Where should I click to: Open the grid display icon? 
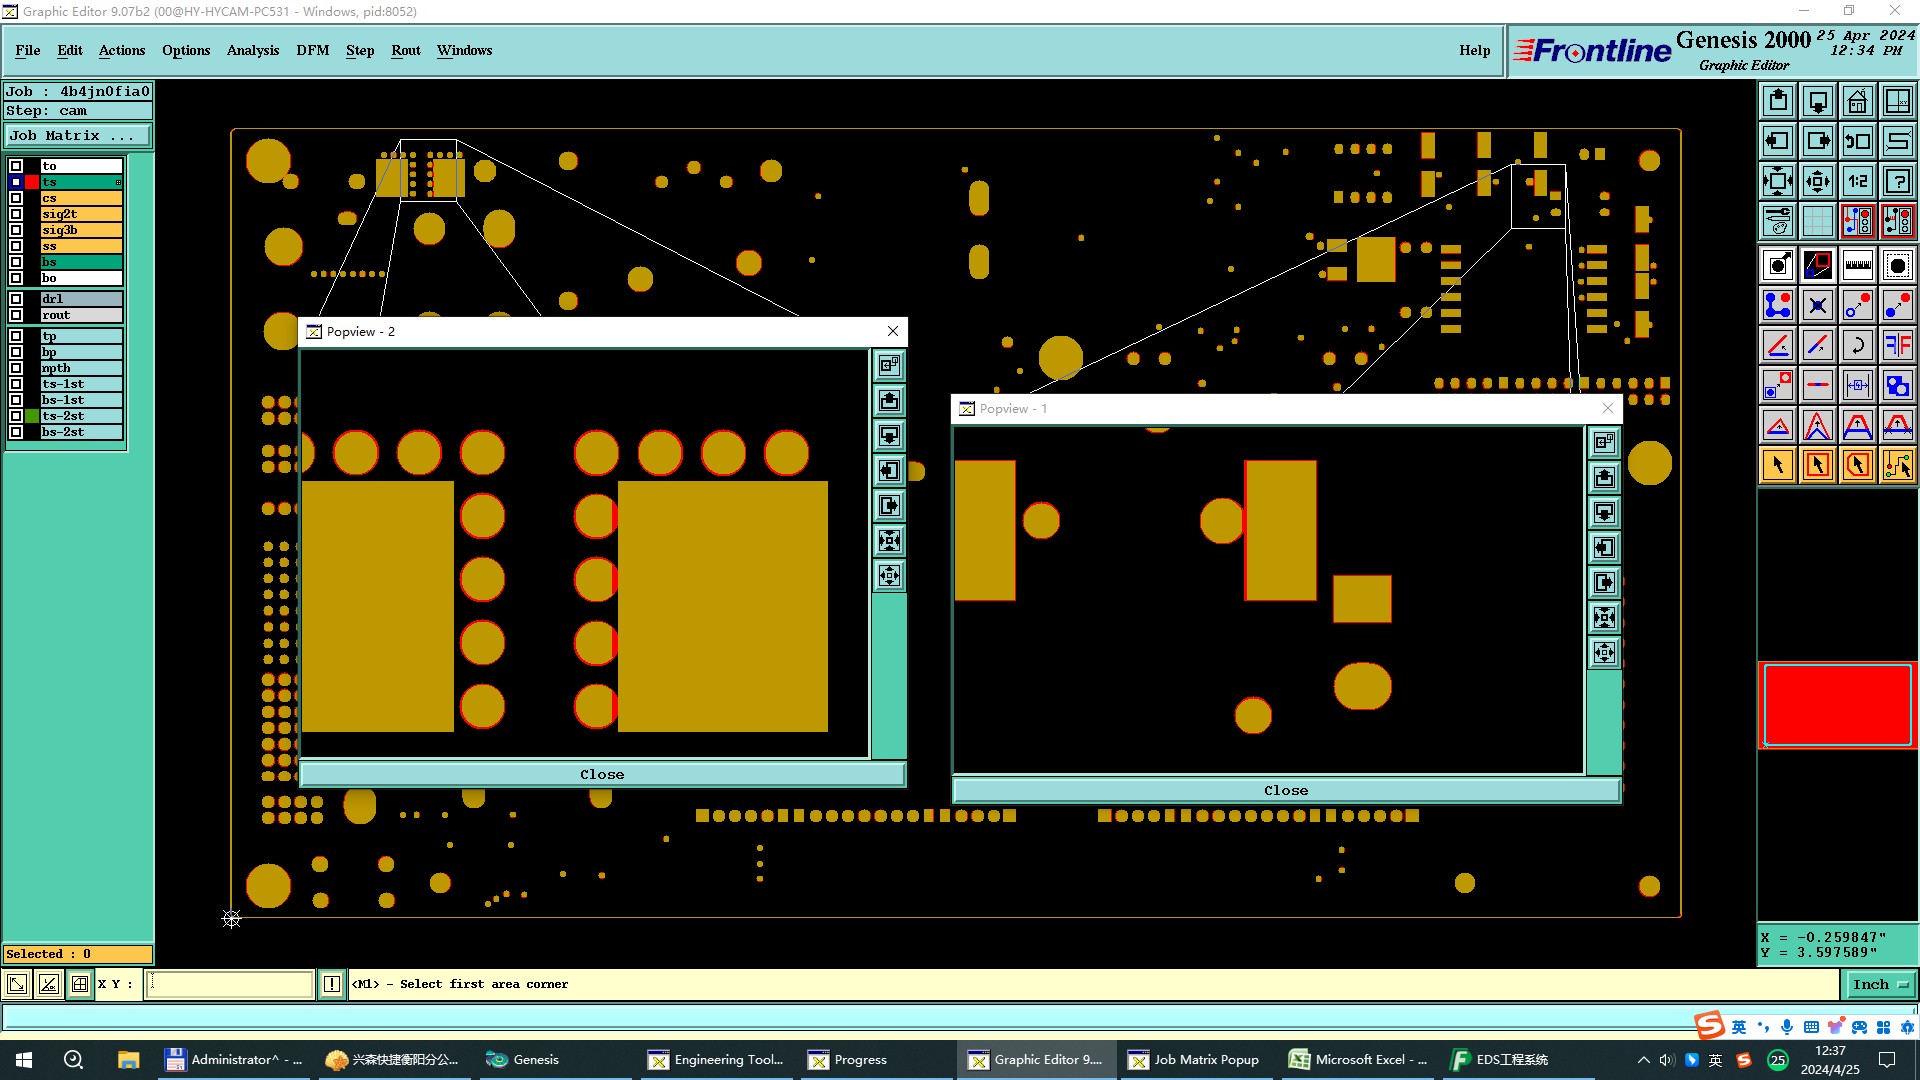click(1817, 221)
